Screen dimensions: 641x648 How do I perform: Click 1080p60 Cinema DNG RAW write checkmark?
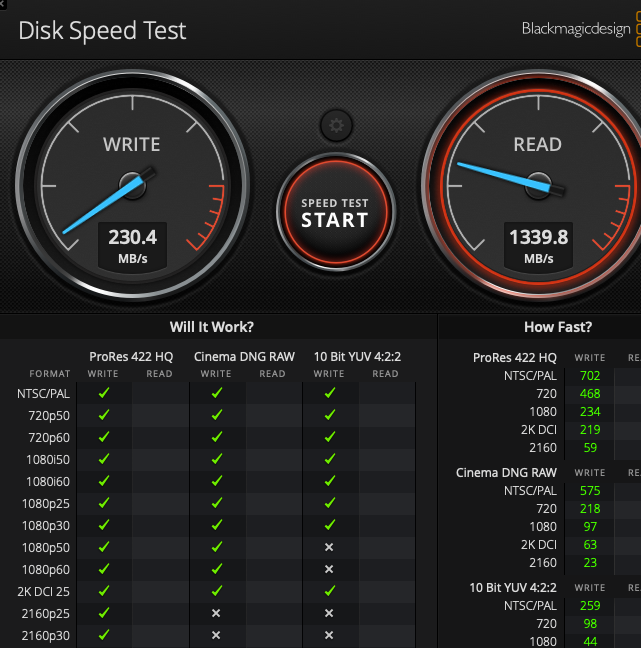216,569
